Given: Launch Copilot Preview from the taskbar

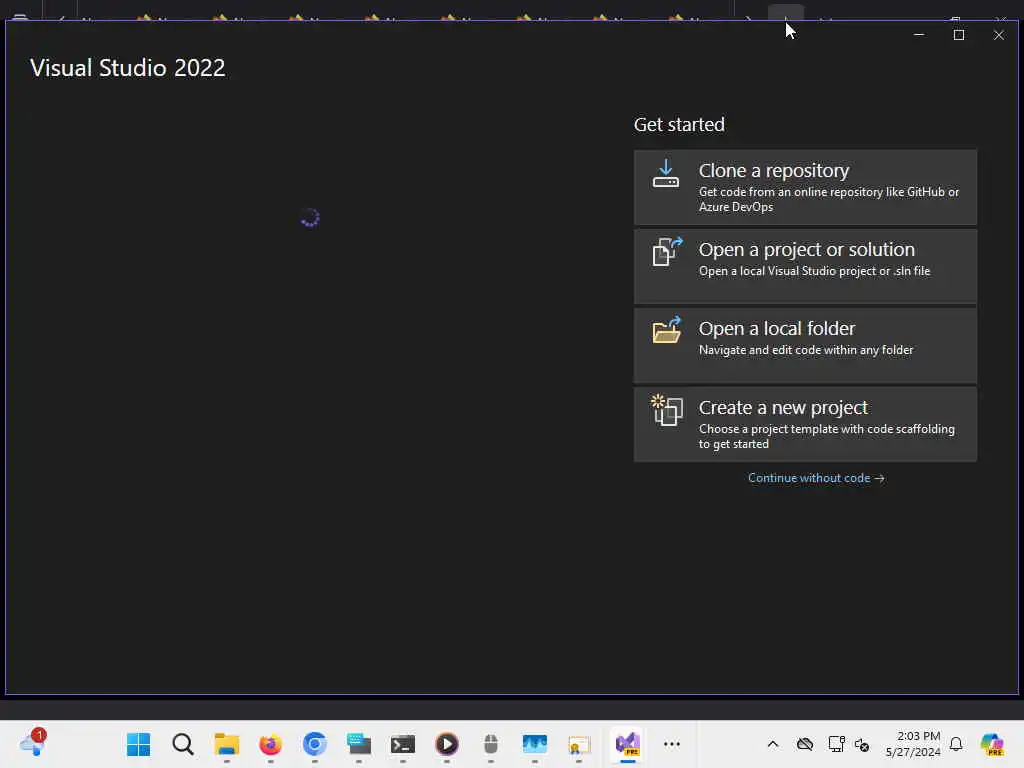Looking at the screenshot, I should tap(992, 744).
